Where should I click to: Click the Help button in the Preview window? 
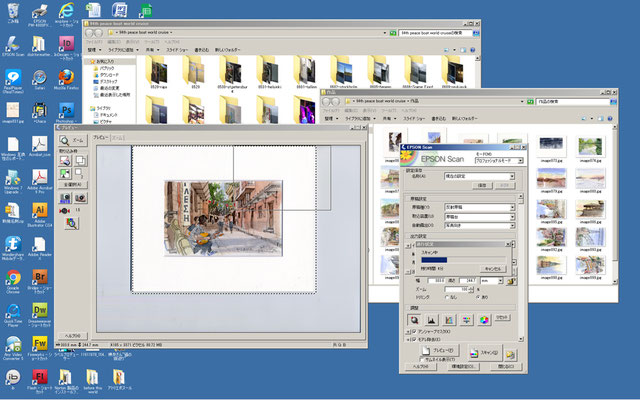click(x=73, y=336)
